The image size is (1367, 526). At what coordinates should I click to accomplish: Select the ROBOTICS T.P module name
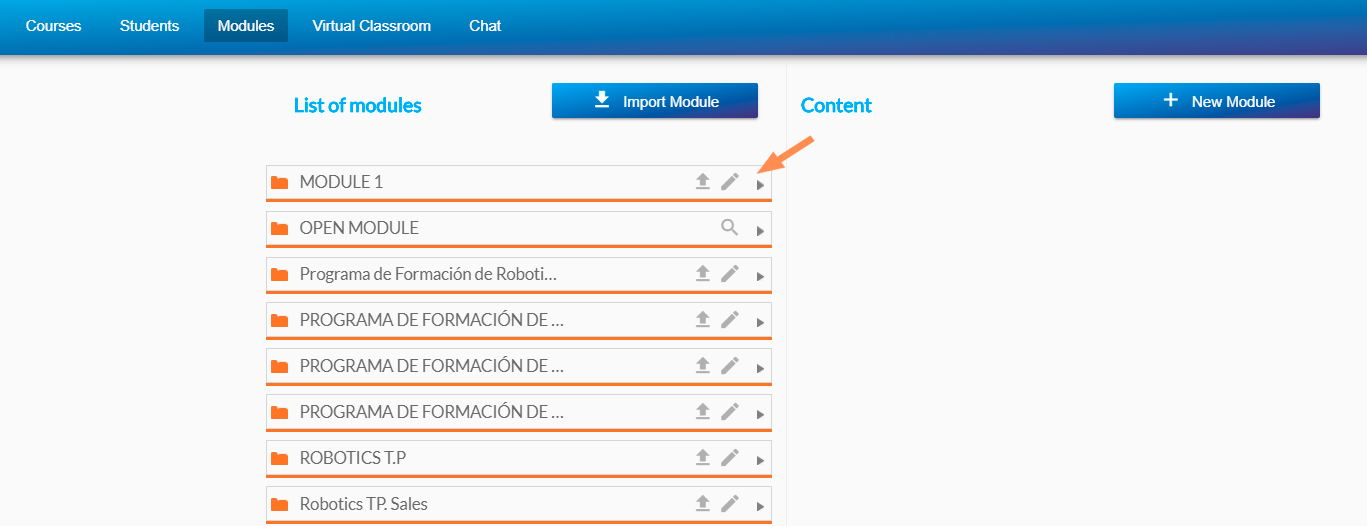[353, 458]
